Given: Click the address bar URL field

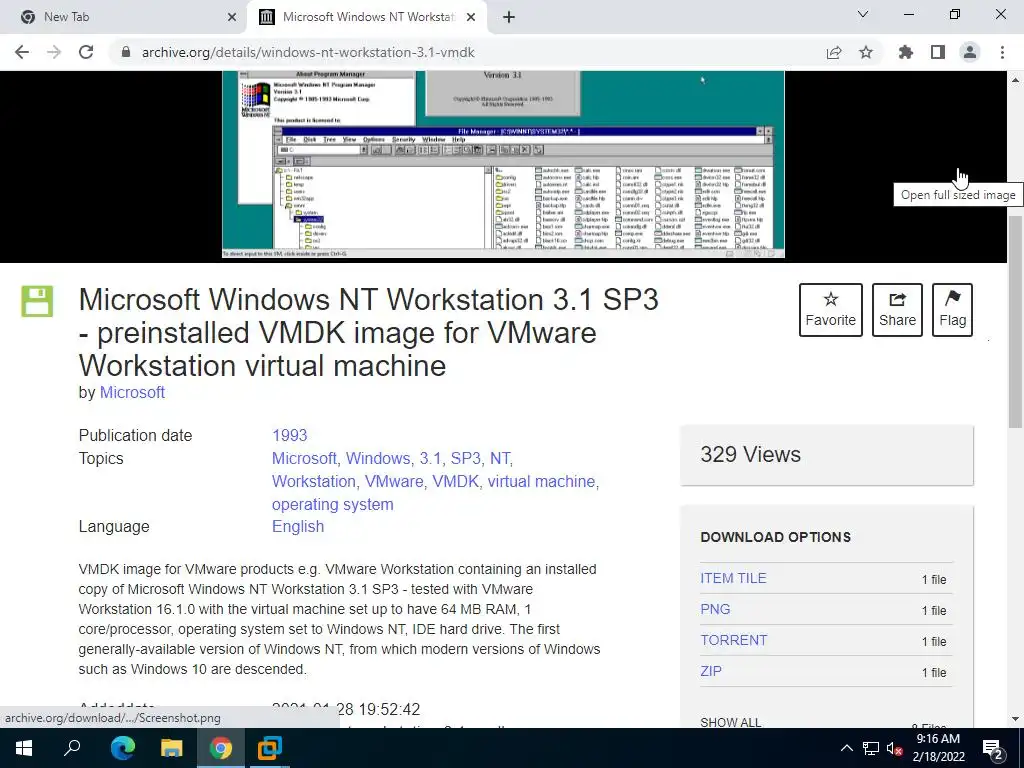Looking at the screenshot, I should 470,52.
